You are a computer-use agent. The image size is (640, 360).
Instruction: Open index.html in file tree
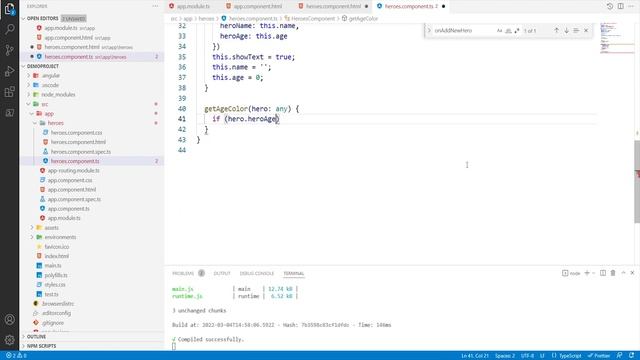(x=56, y=256)
